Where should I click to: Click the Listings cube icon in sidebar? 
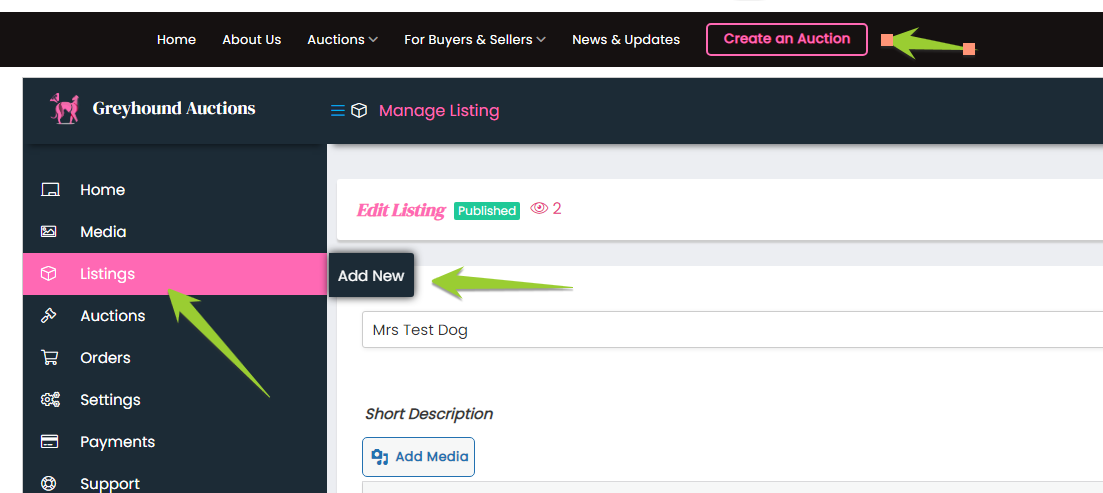49,274
